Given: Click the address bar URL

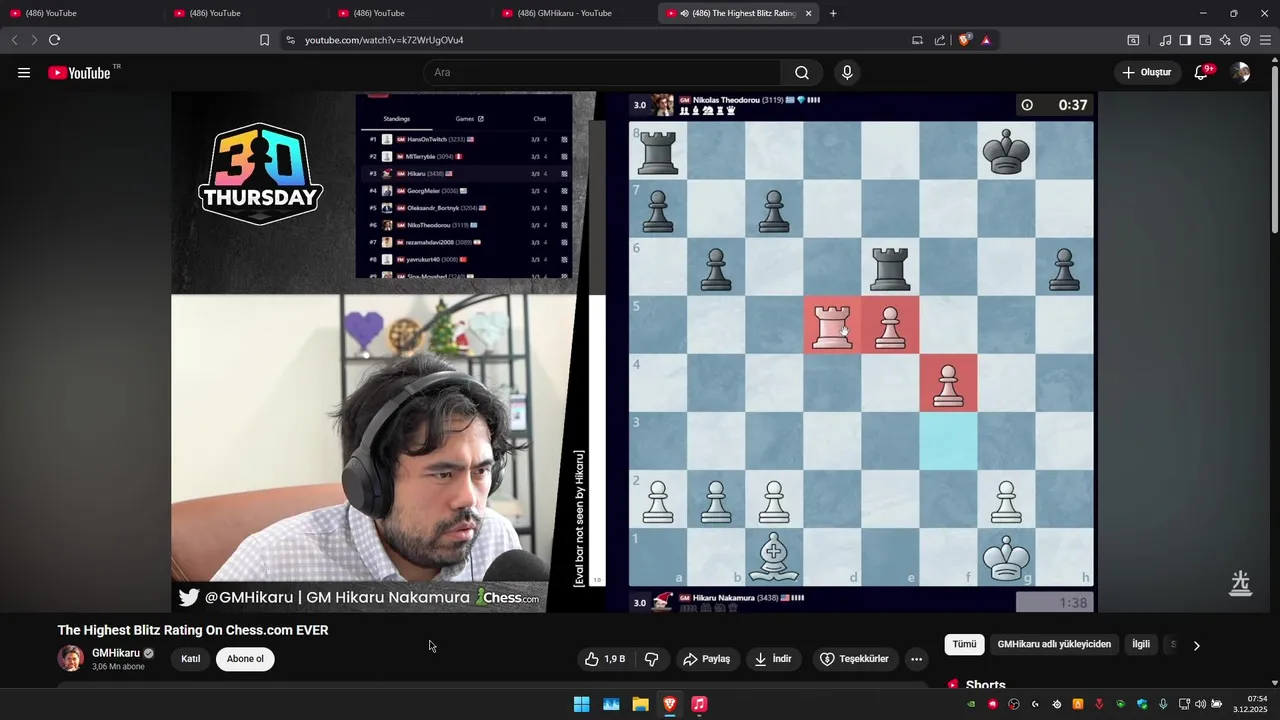Looking at the screenshot, I should point(384,40).
